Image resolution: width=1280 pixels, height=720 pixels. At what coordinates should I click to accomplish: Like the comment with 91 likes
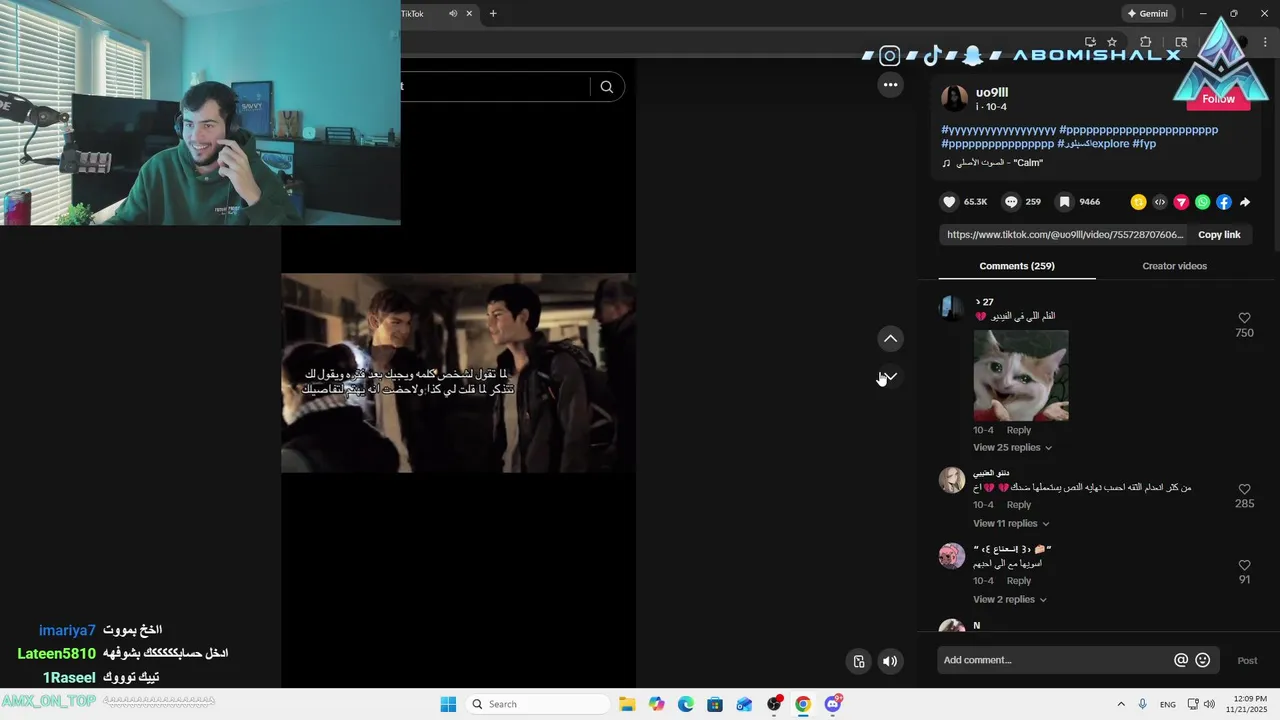coord(1244,565)
